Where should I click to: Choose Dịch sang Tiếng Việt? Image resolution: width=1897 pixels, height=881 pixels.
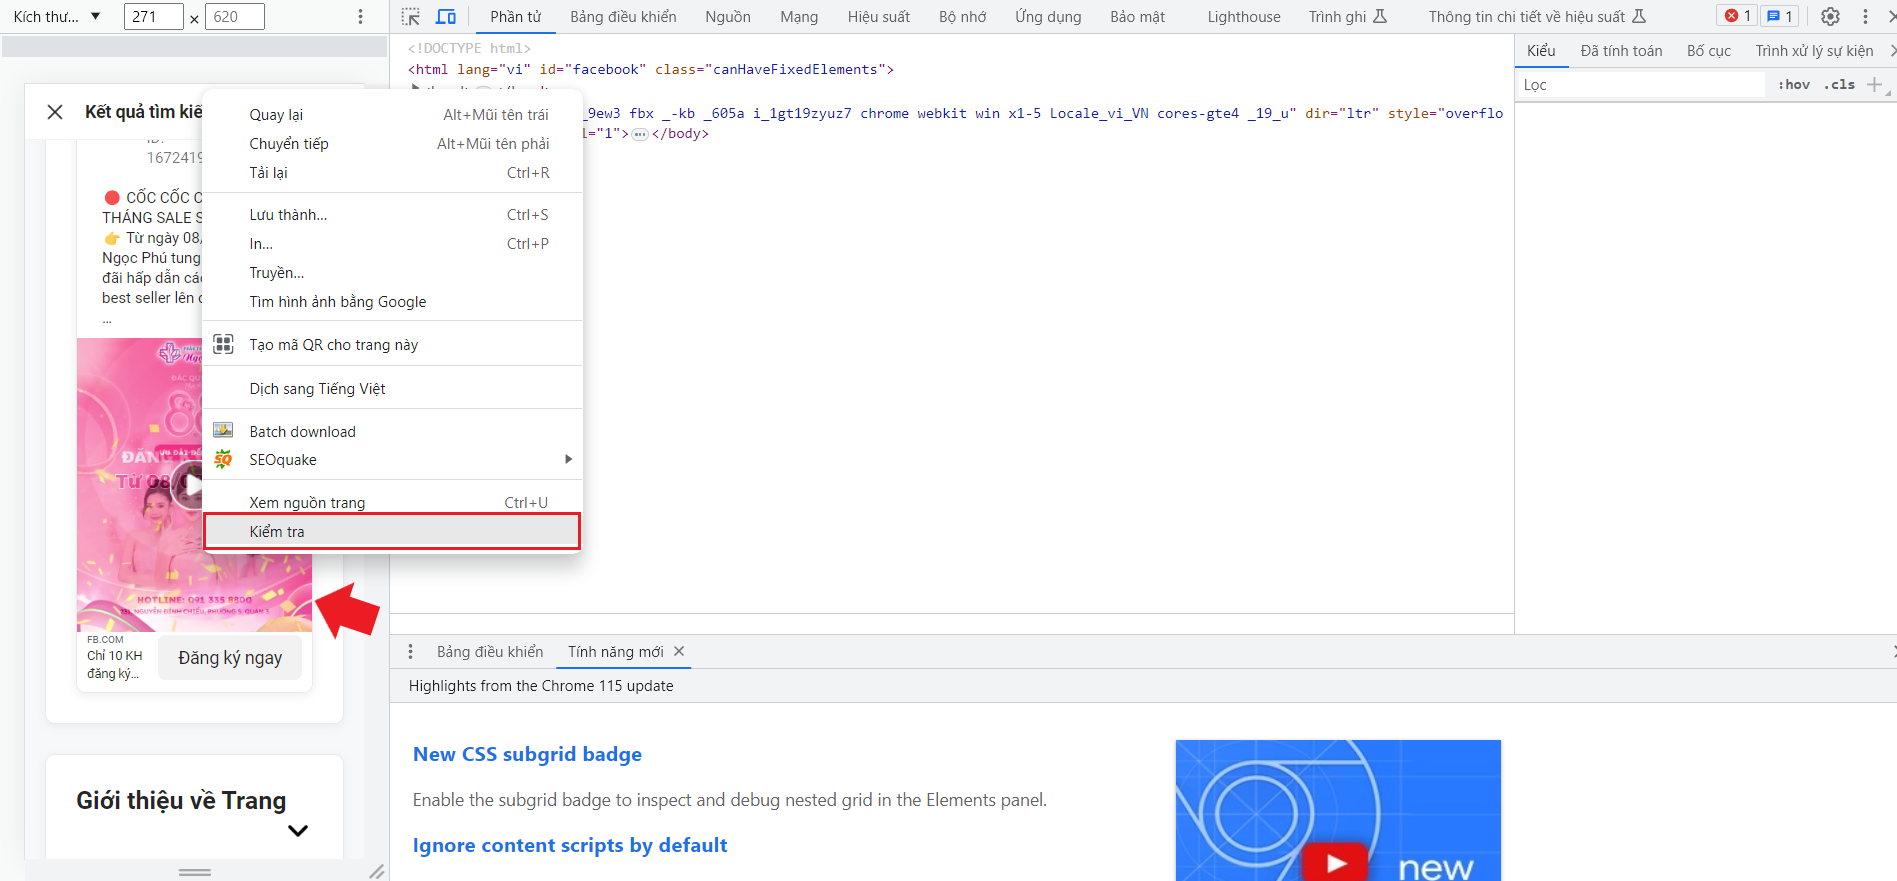pyautogui.click(x=392, y=389)
